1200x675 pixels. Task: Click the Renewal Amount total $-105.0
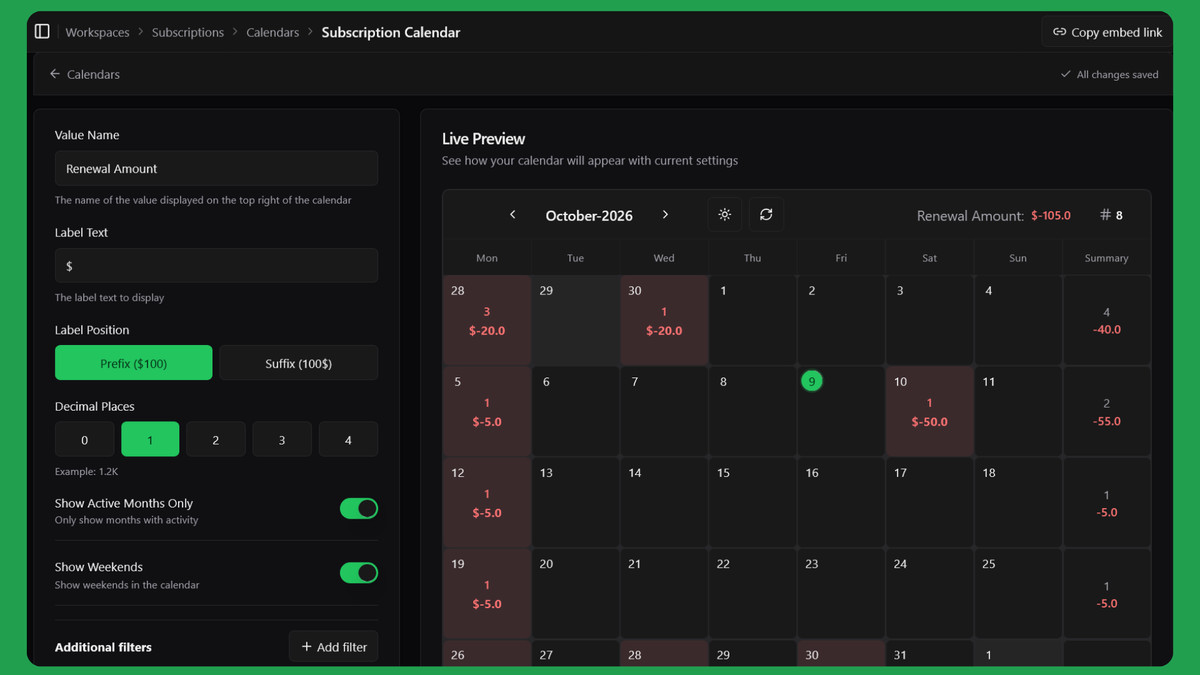click(1051, 215)
